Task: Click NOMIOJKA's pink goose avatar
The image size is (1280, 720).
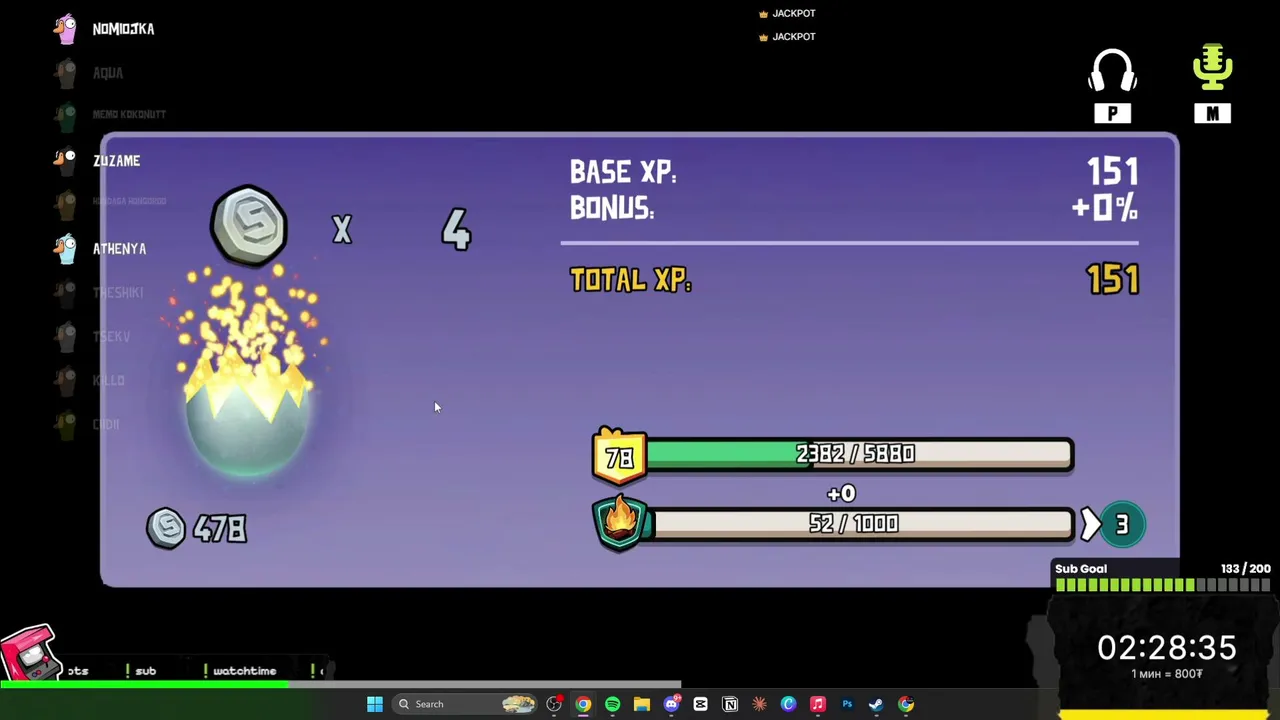Action: [66, 29]
